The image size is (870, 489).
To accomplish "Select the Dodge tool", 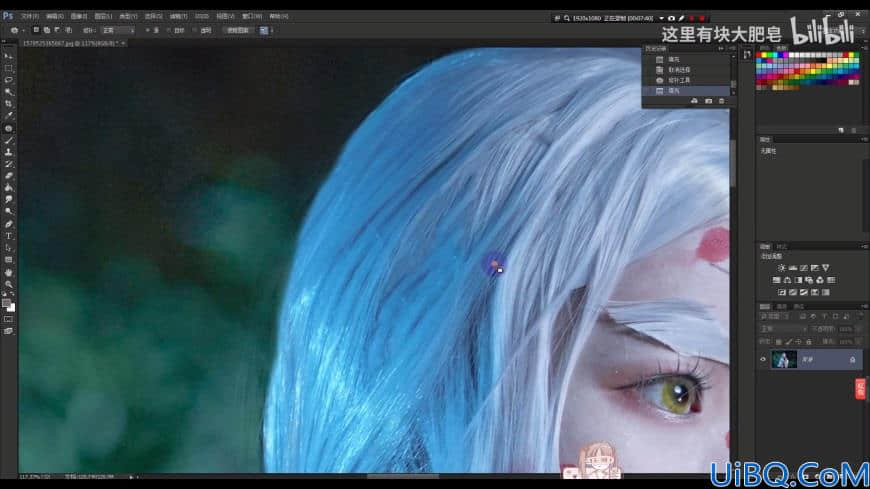I will tap(8, 211).
